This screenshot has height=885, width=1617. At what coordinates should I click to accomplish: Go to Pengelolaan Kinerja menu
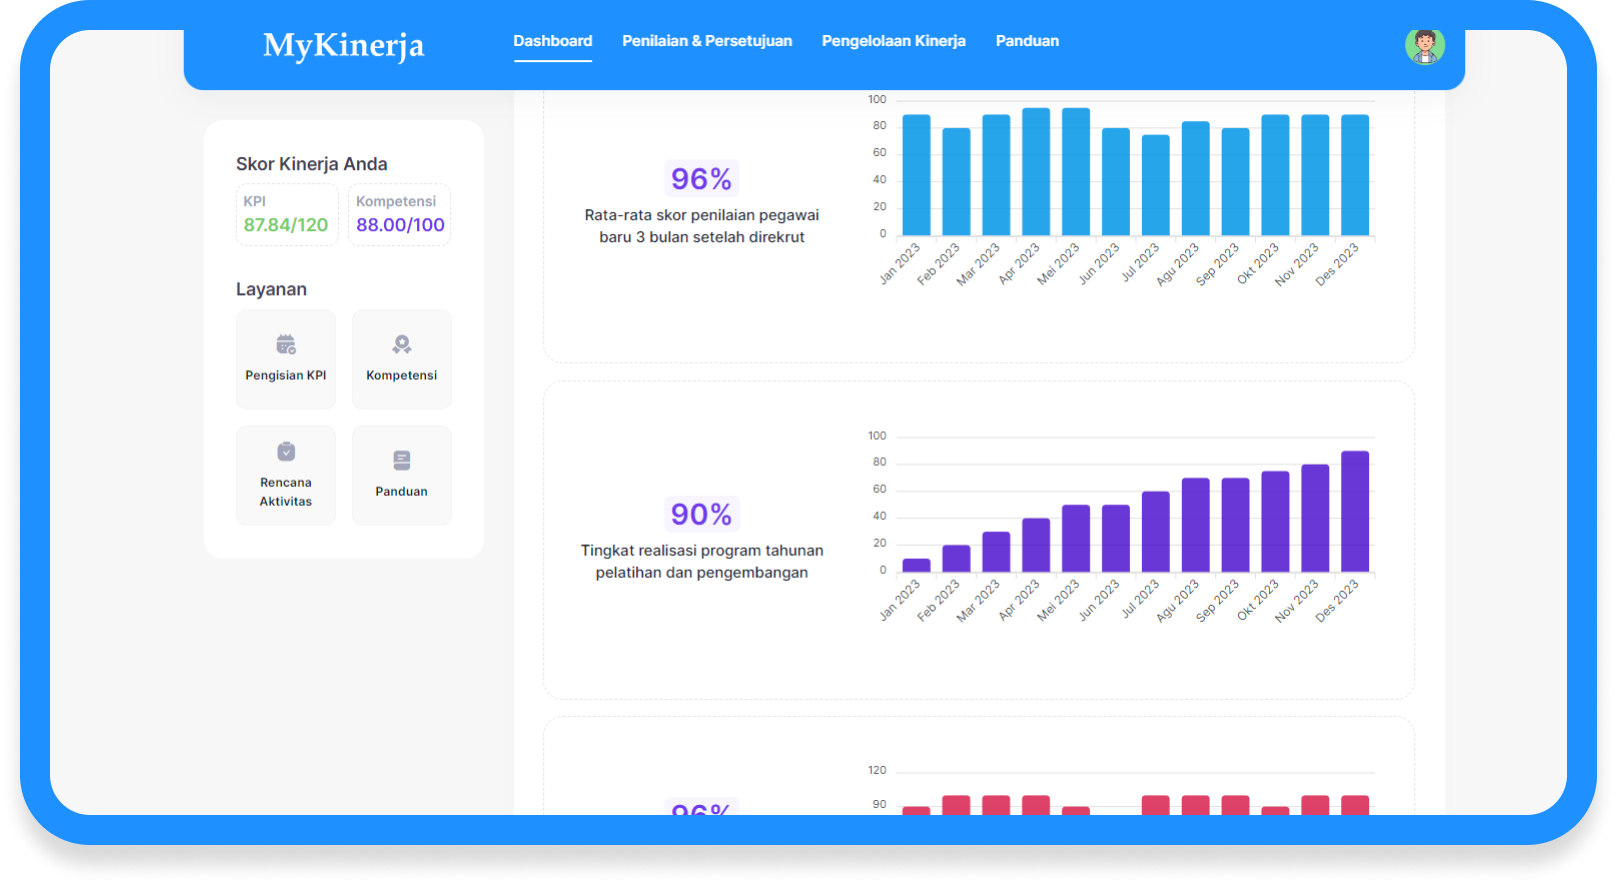[x=893, y=41]
